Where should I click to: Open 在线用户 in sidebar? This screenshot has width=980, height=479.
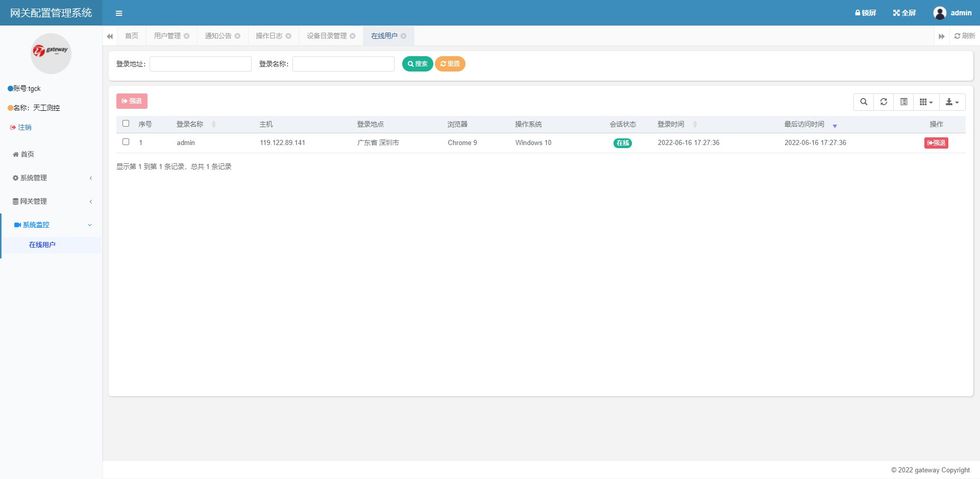(x=43, y=245)
